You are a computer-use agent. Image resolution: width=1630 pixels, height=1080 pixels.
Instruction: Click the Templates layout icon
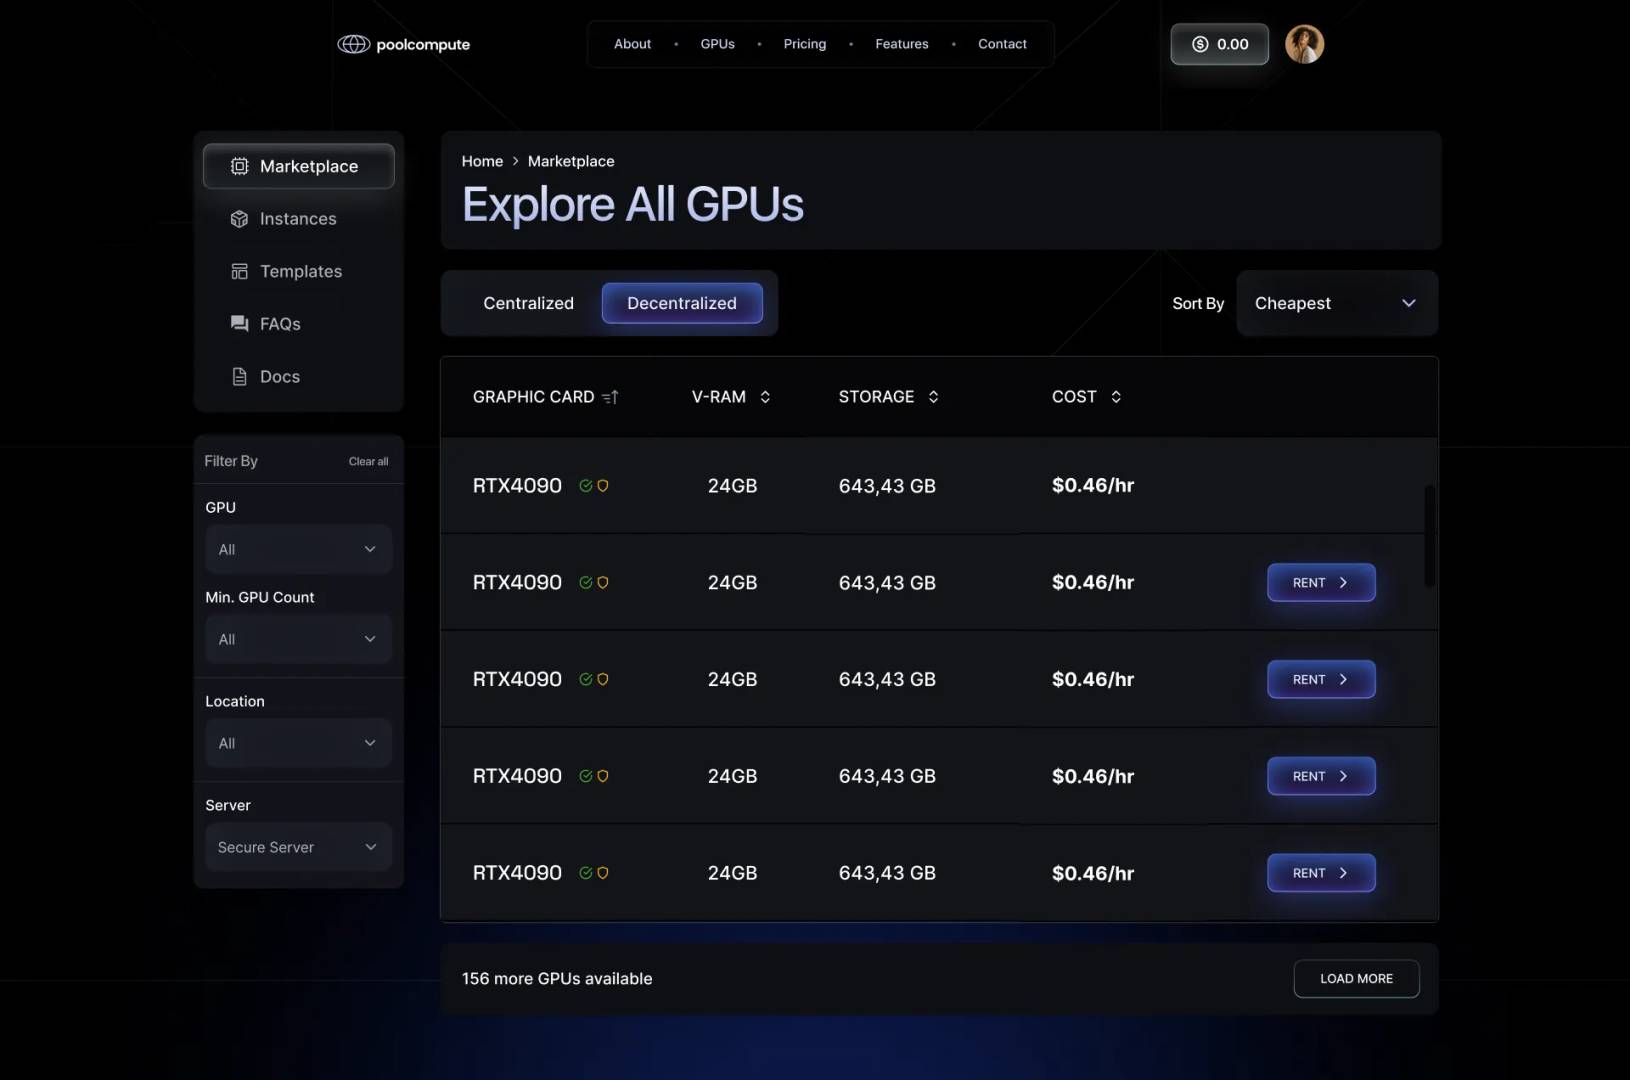point(239,271)
